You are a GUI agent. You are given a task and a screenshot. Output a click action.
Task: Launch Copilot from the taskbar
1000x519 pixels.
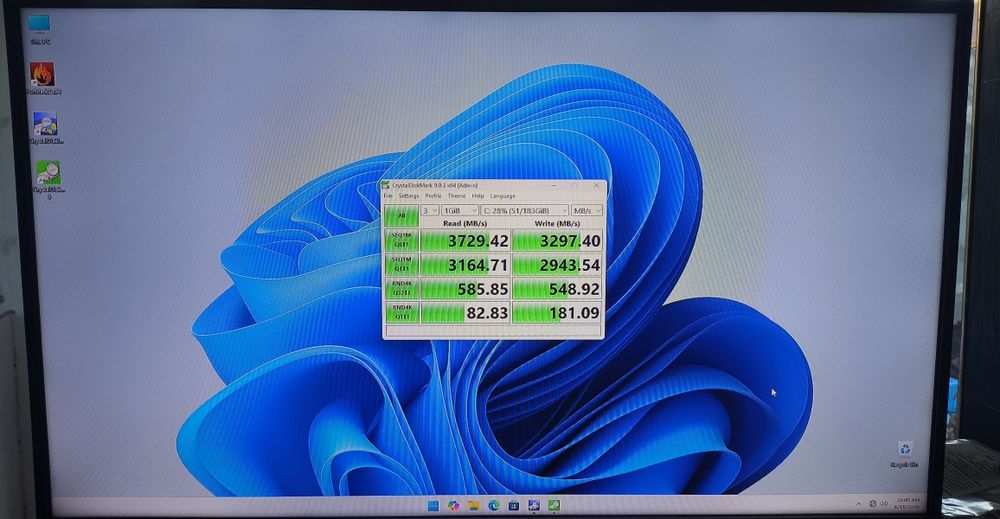[453, 506]
